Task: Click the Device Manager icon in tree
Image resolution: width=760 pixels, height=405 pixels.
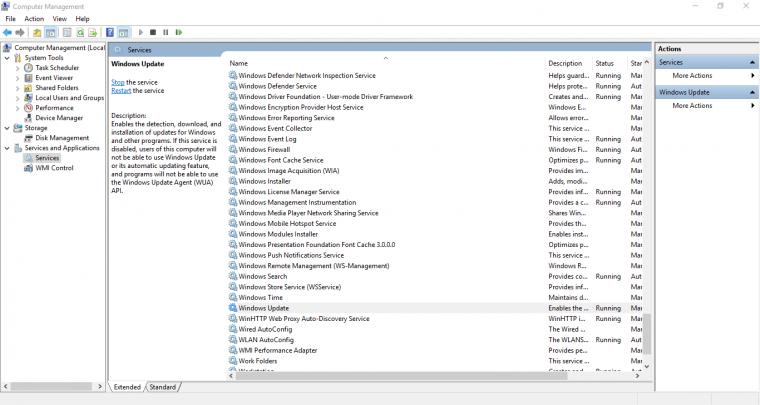Action: point(29,118)
